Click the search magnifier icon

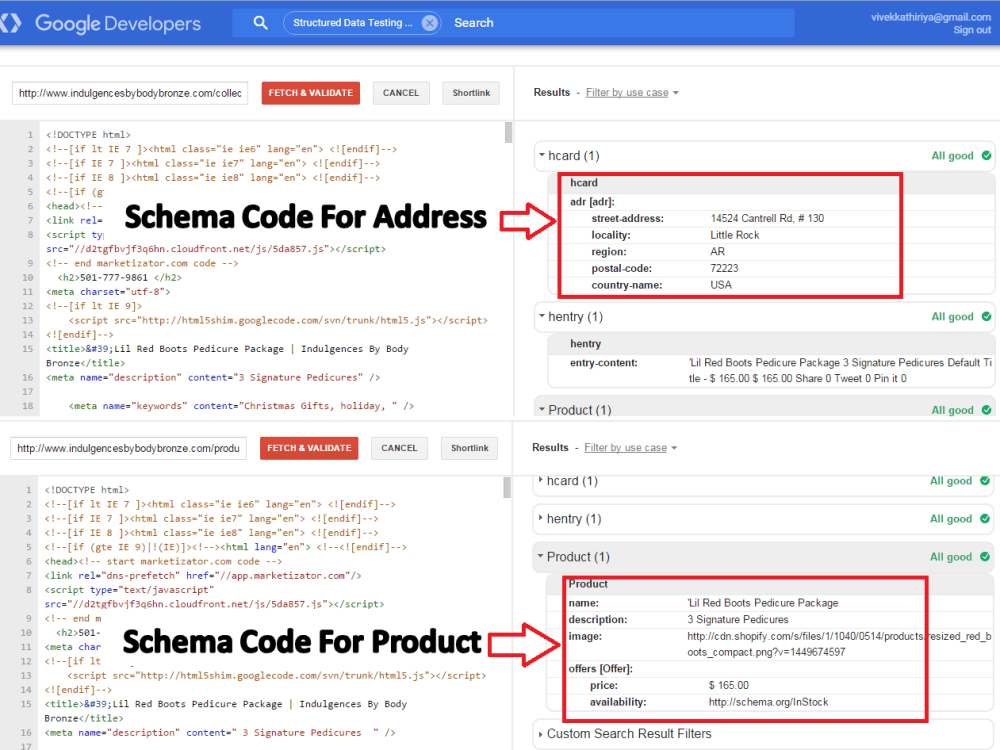click(260, 23)
